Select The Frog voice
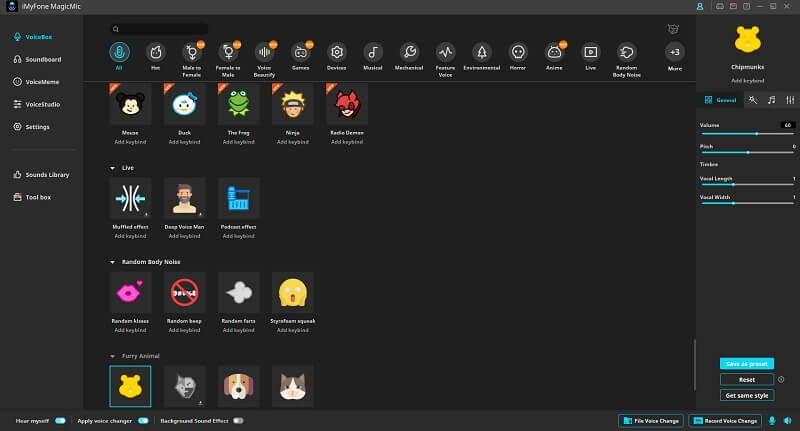The height and width of the screenshot is (431, 800). [x=238, y=105]
